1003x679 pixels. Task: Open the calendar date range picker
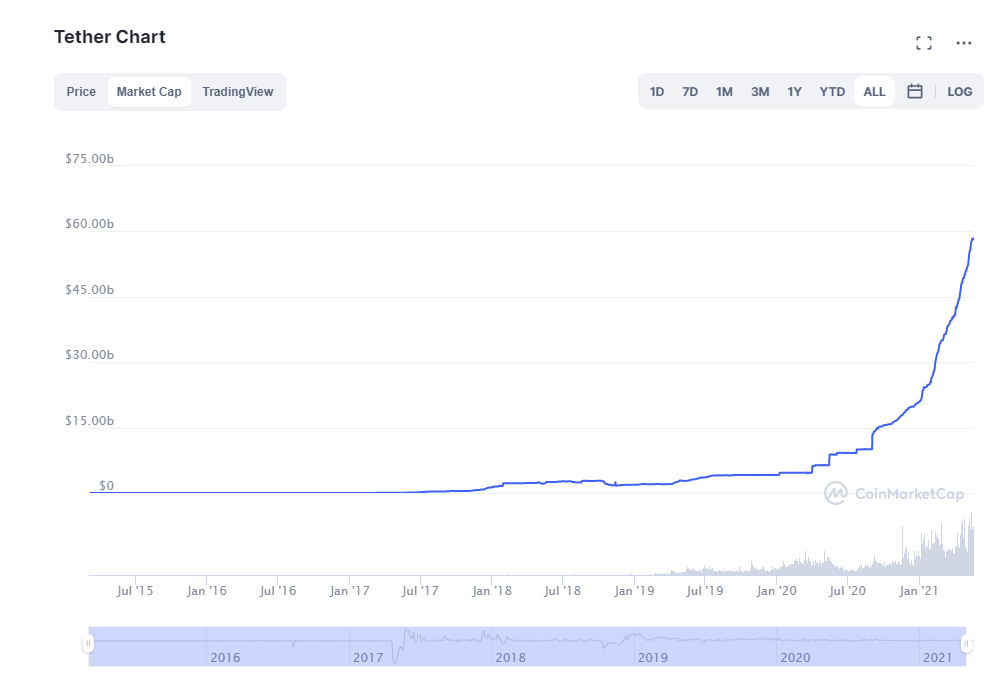[914, 92]
